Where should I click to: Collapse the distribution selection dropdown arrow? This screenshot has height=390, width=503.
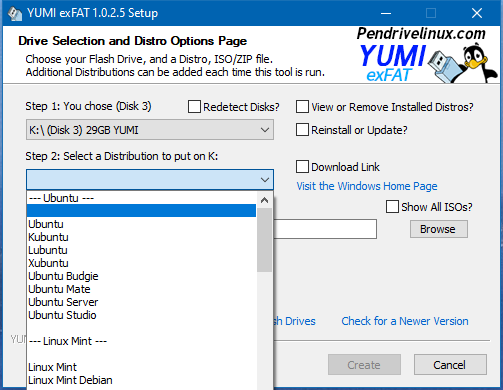click(x=265, y=180)
